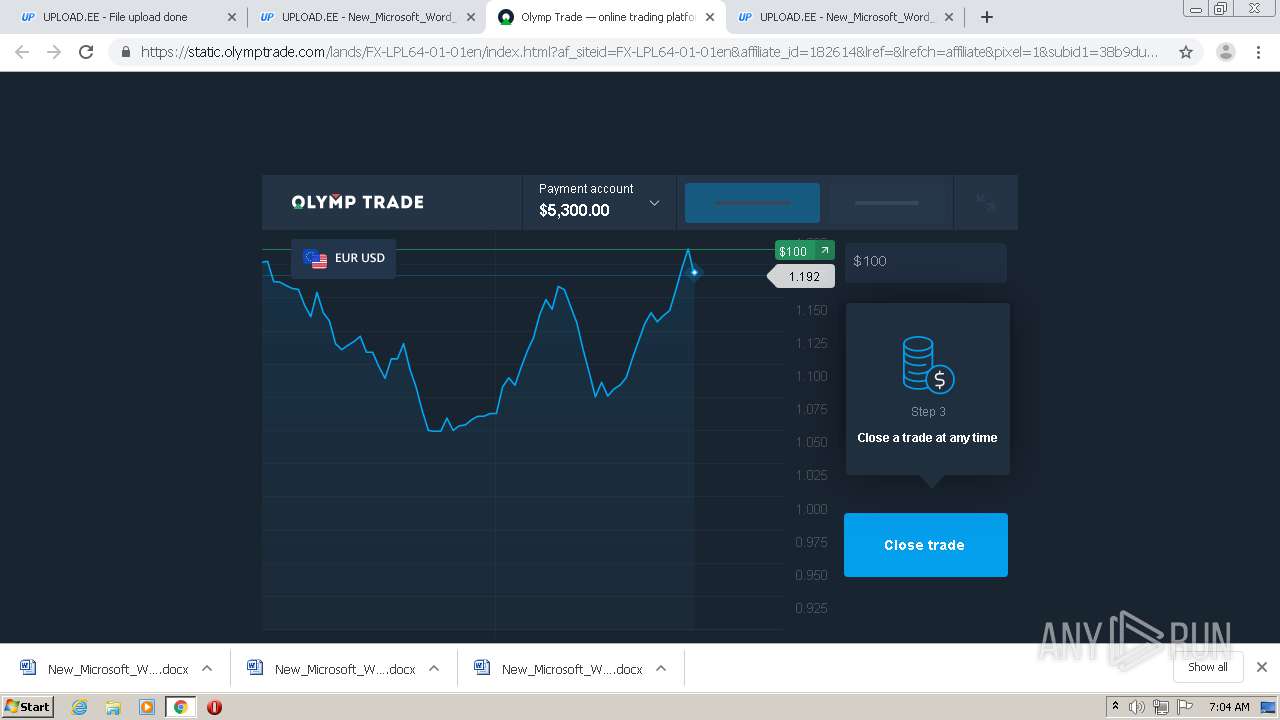Click the coins stack Step 3 icon

928,365
